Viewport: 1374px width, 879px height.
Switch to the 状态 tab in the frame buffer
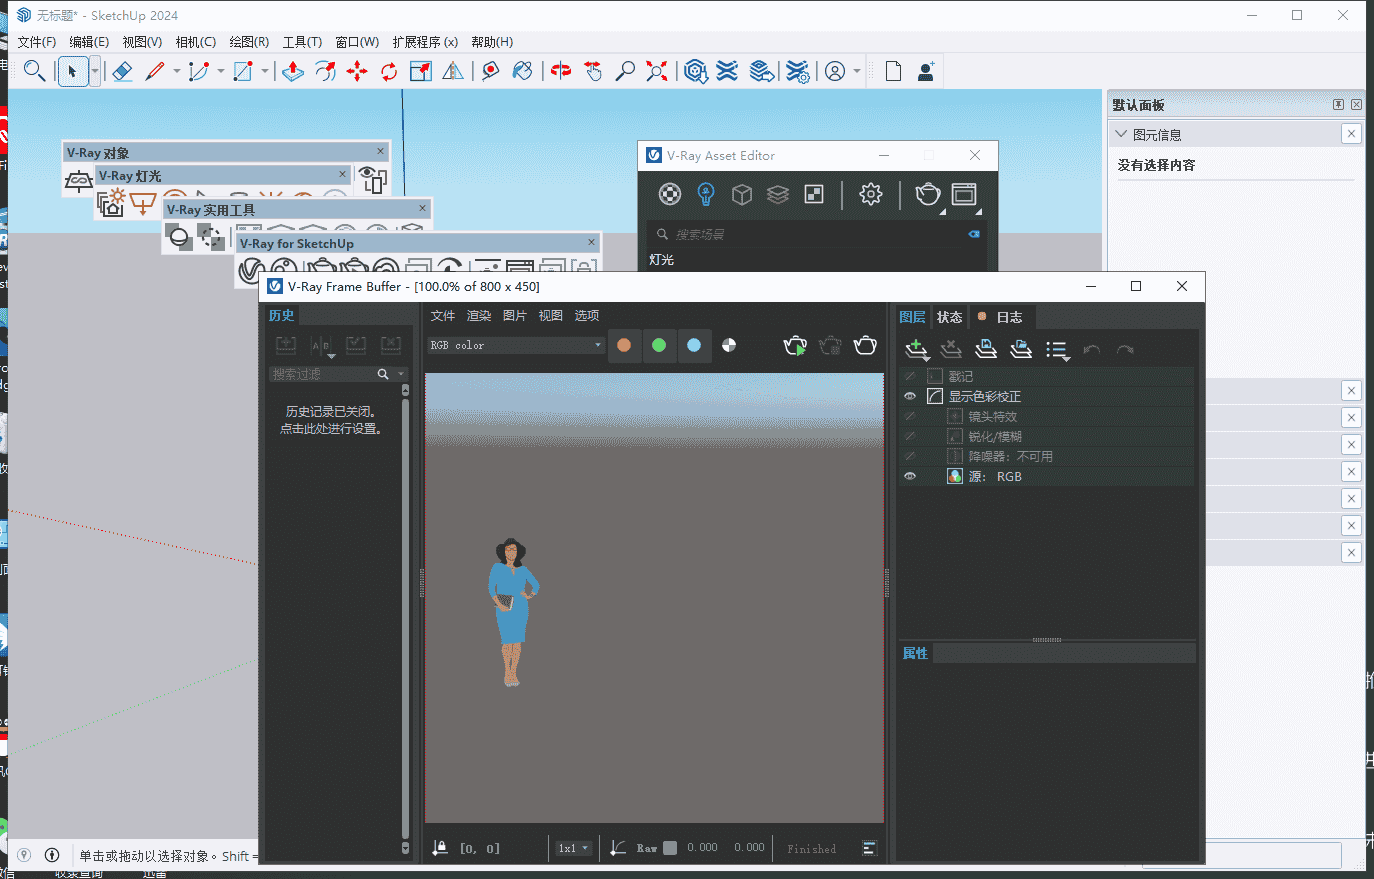(948, 316)
